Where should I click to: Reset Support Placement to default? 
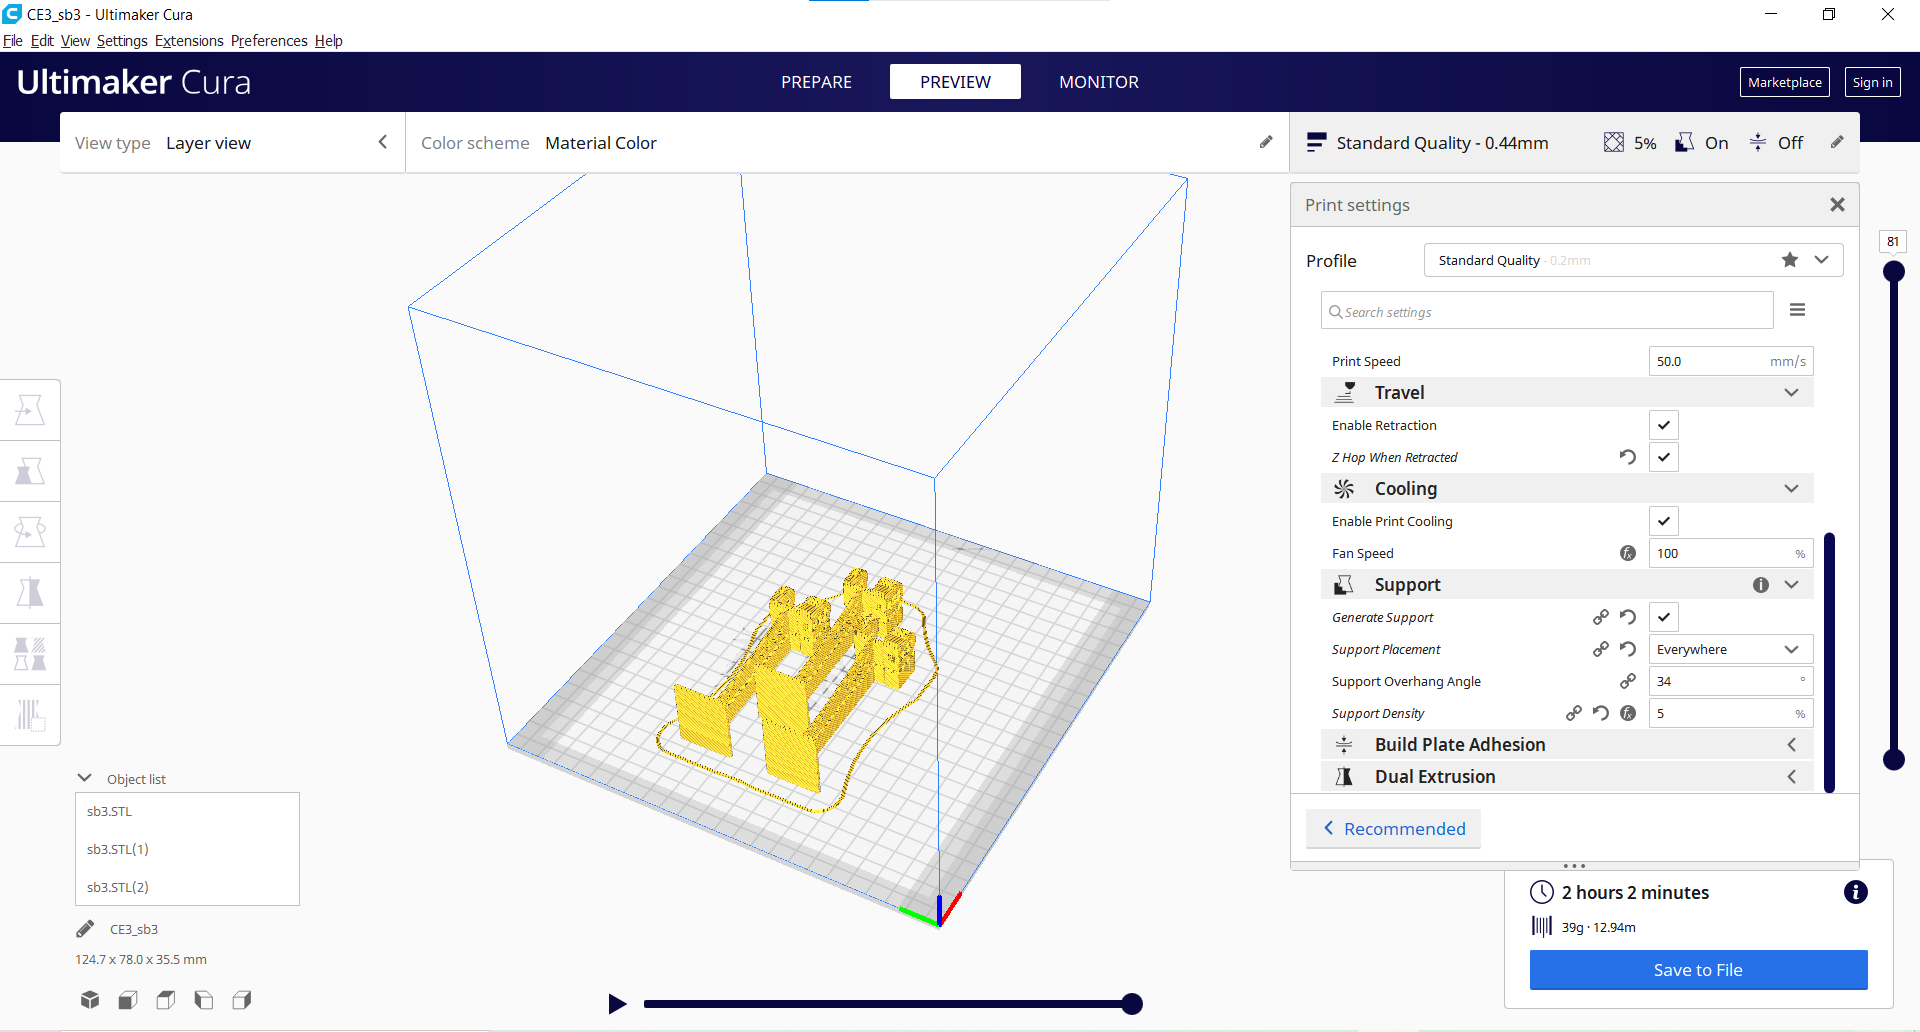click(1628, 649)
